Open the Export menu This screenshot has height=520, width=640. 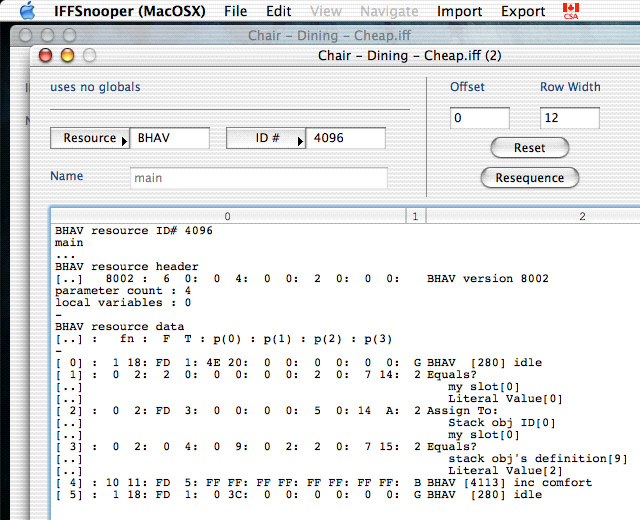pyautogui.click(x=523, y=12)
